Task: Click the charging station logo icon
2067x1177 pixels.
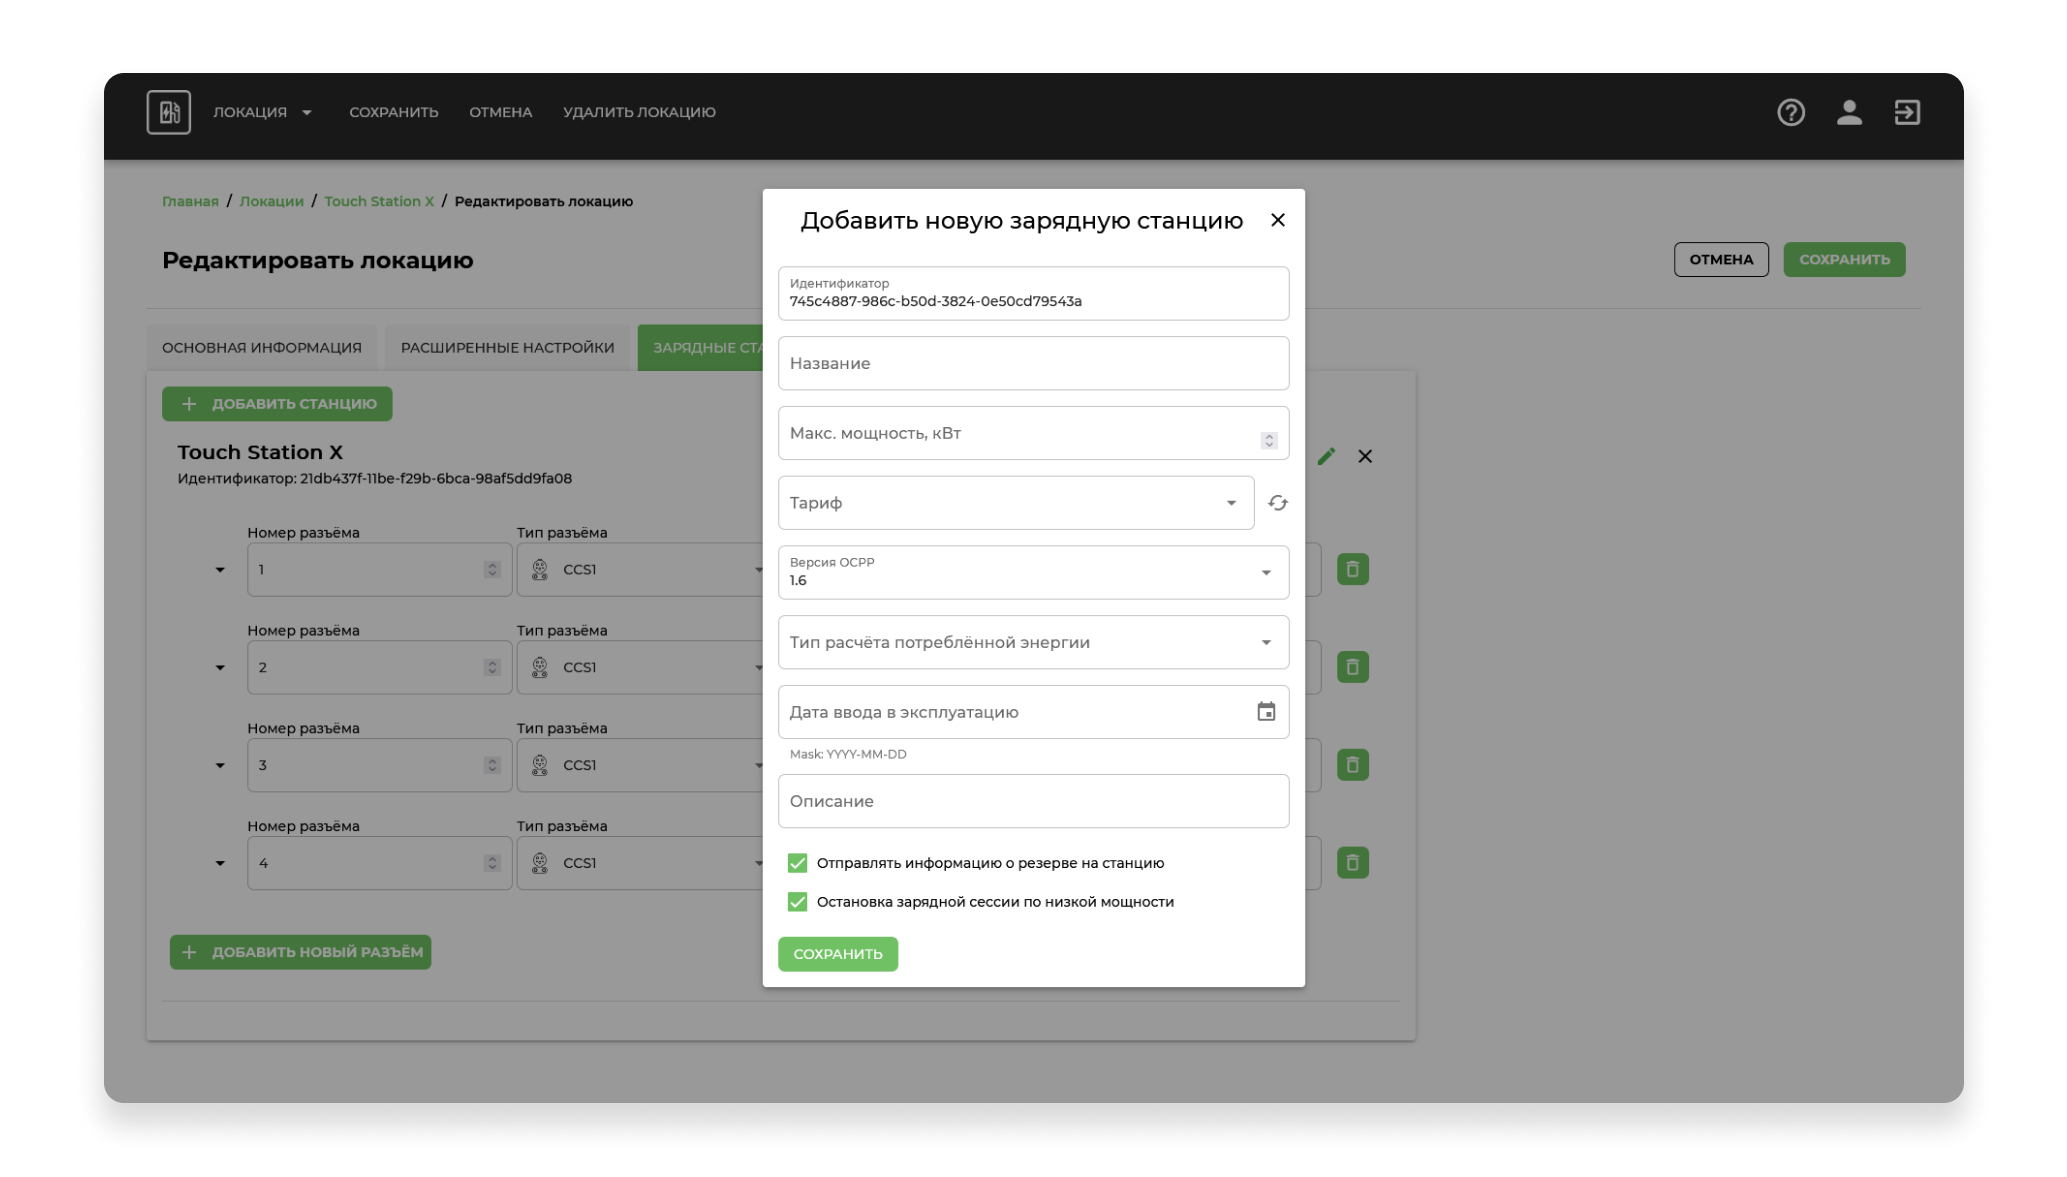Action: click(168, 112)
